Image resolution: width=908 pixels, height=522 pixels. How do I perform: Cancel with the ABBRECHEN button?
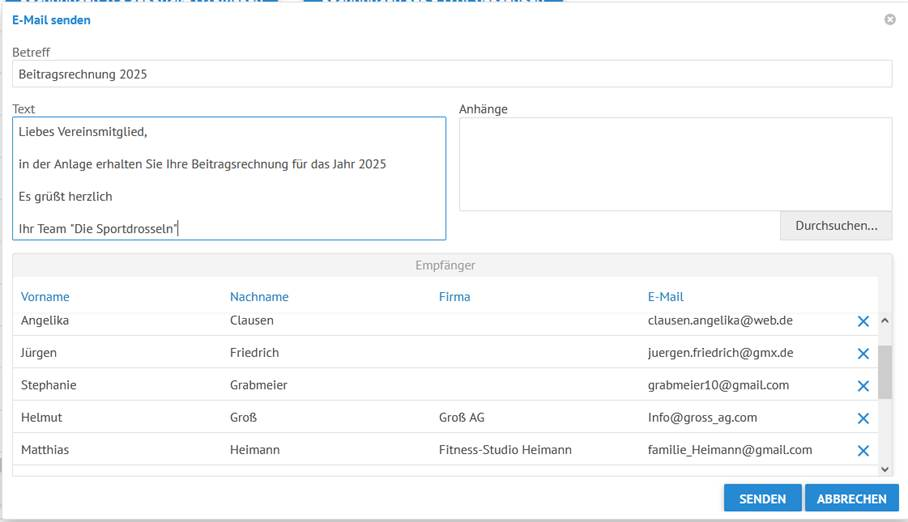[x=852, y=498]
